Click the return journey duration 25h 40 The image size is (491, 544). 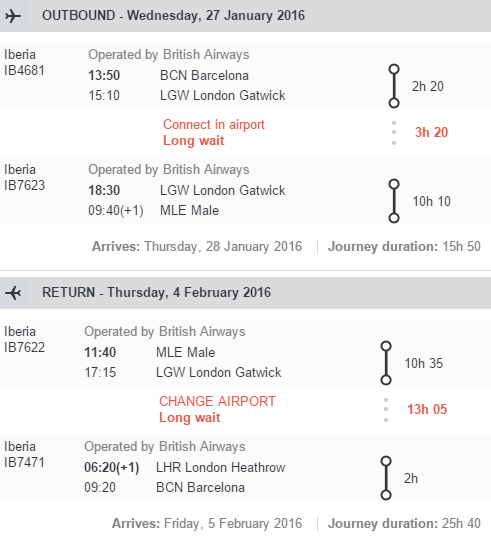pos(462,523)
